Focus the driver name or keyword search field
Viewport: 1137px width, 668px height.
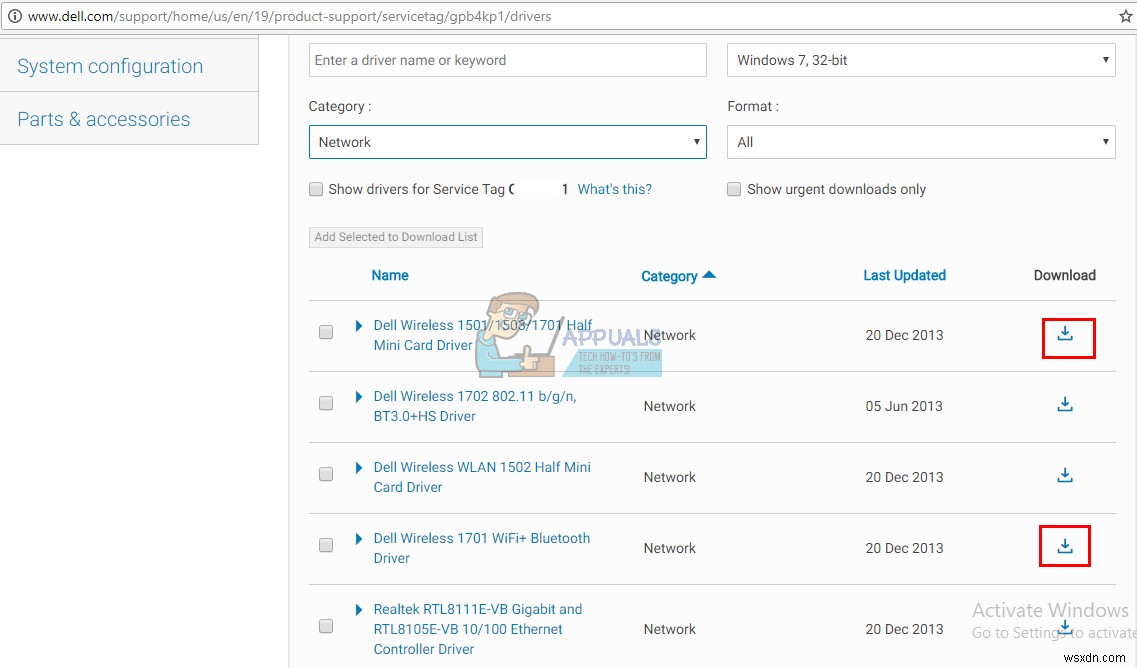point(508,60)
